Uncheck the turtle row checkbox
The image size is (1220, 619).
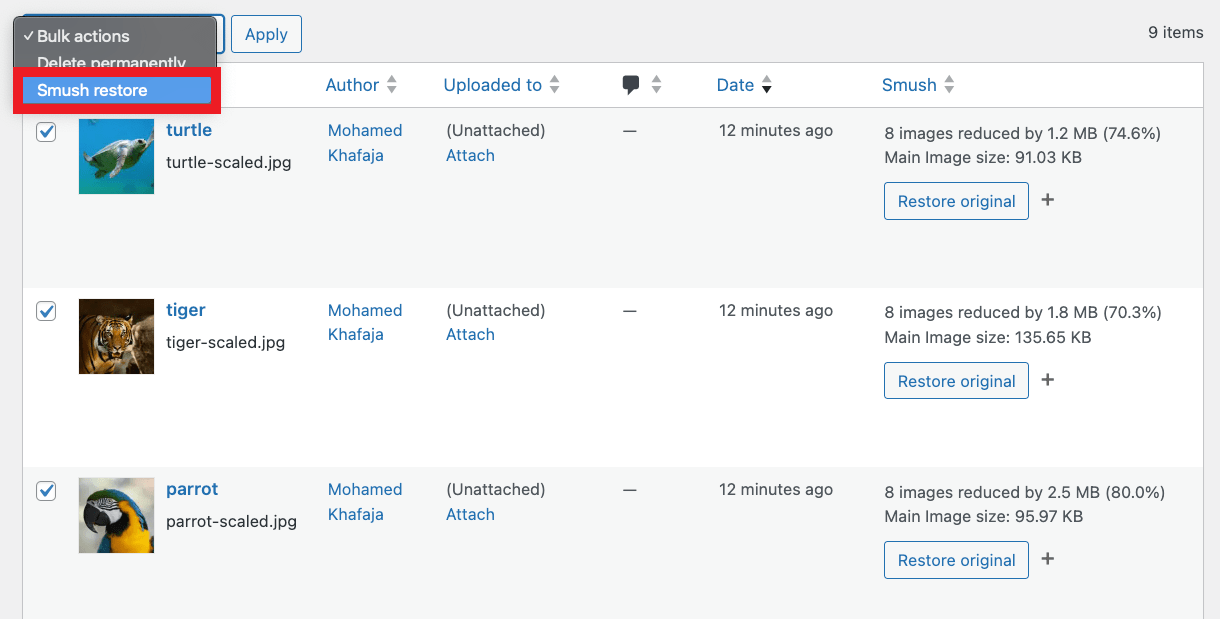click(x=46, y=132)
